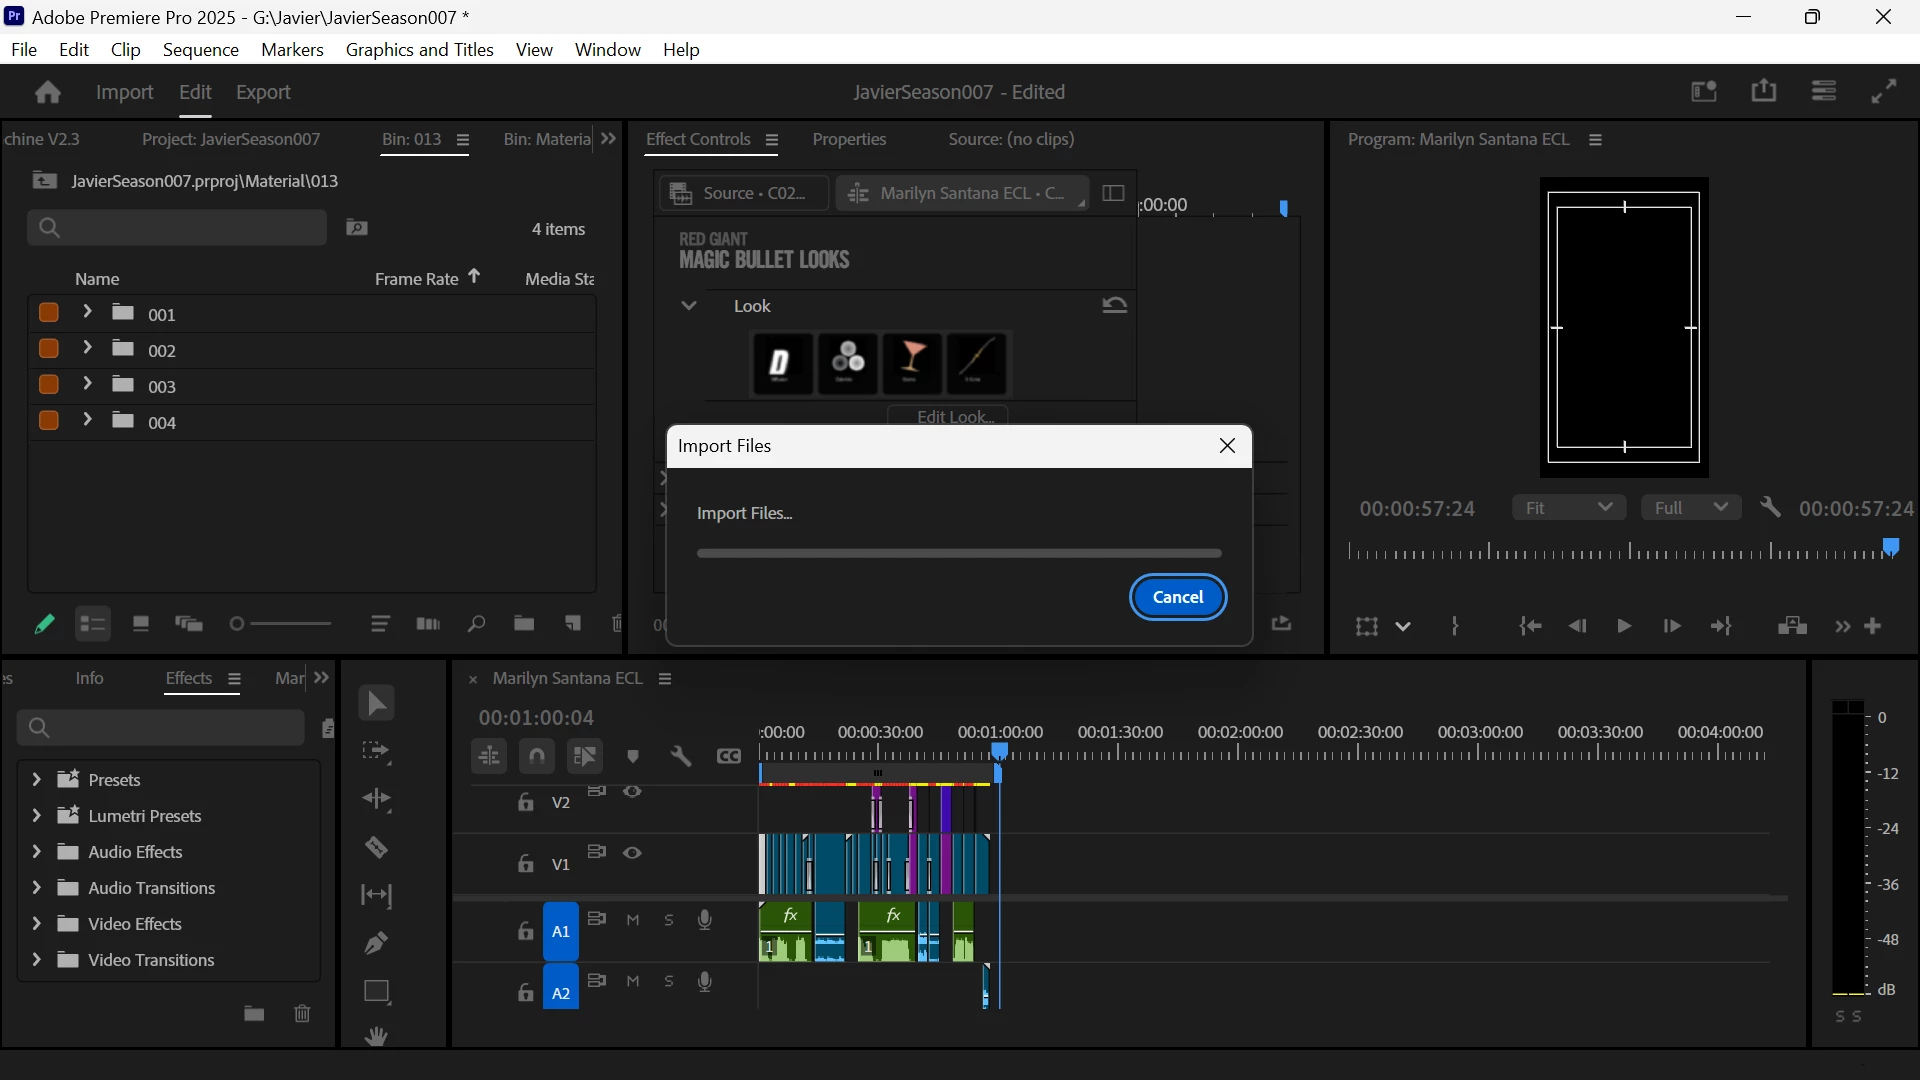Click the Home icon
The image size is (1920, 1080).
click(x=47, y=92)
